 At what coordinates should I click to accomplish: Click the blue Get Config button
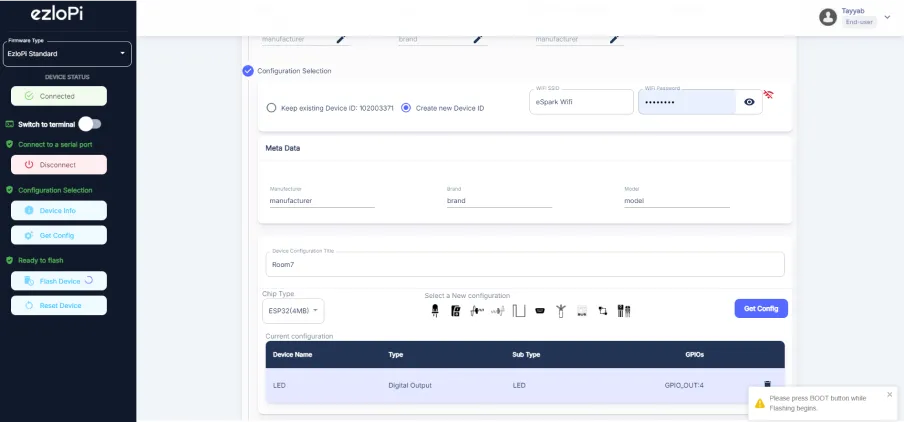(x=760, y=309)
